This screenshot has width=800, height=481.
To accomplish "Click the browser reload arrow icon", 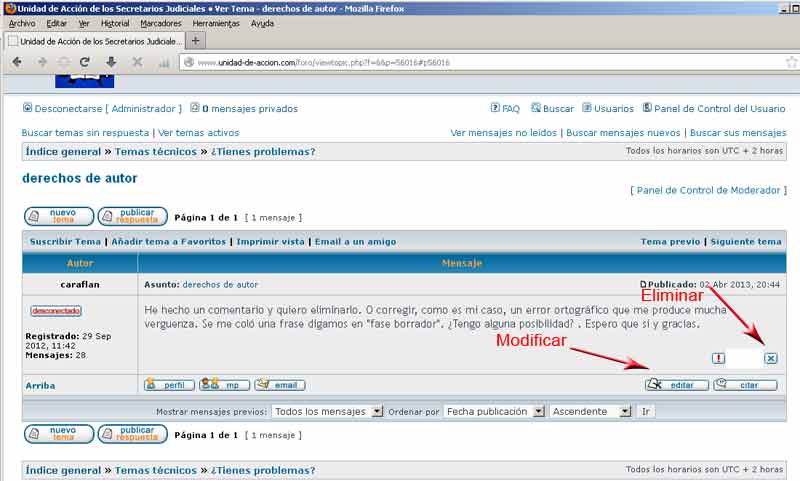I will [86, 62].
